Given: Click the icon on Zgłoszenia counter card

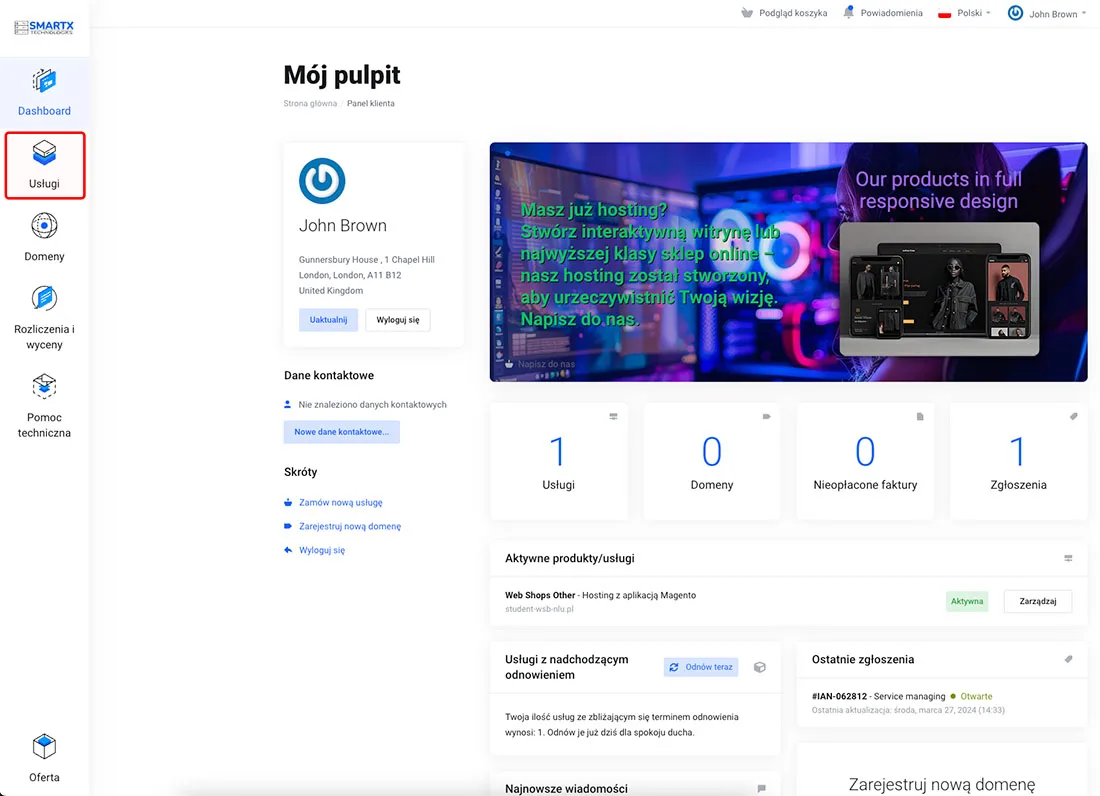Looking at the screenshot, I should point(1073,417).
